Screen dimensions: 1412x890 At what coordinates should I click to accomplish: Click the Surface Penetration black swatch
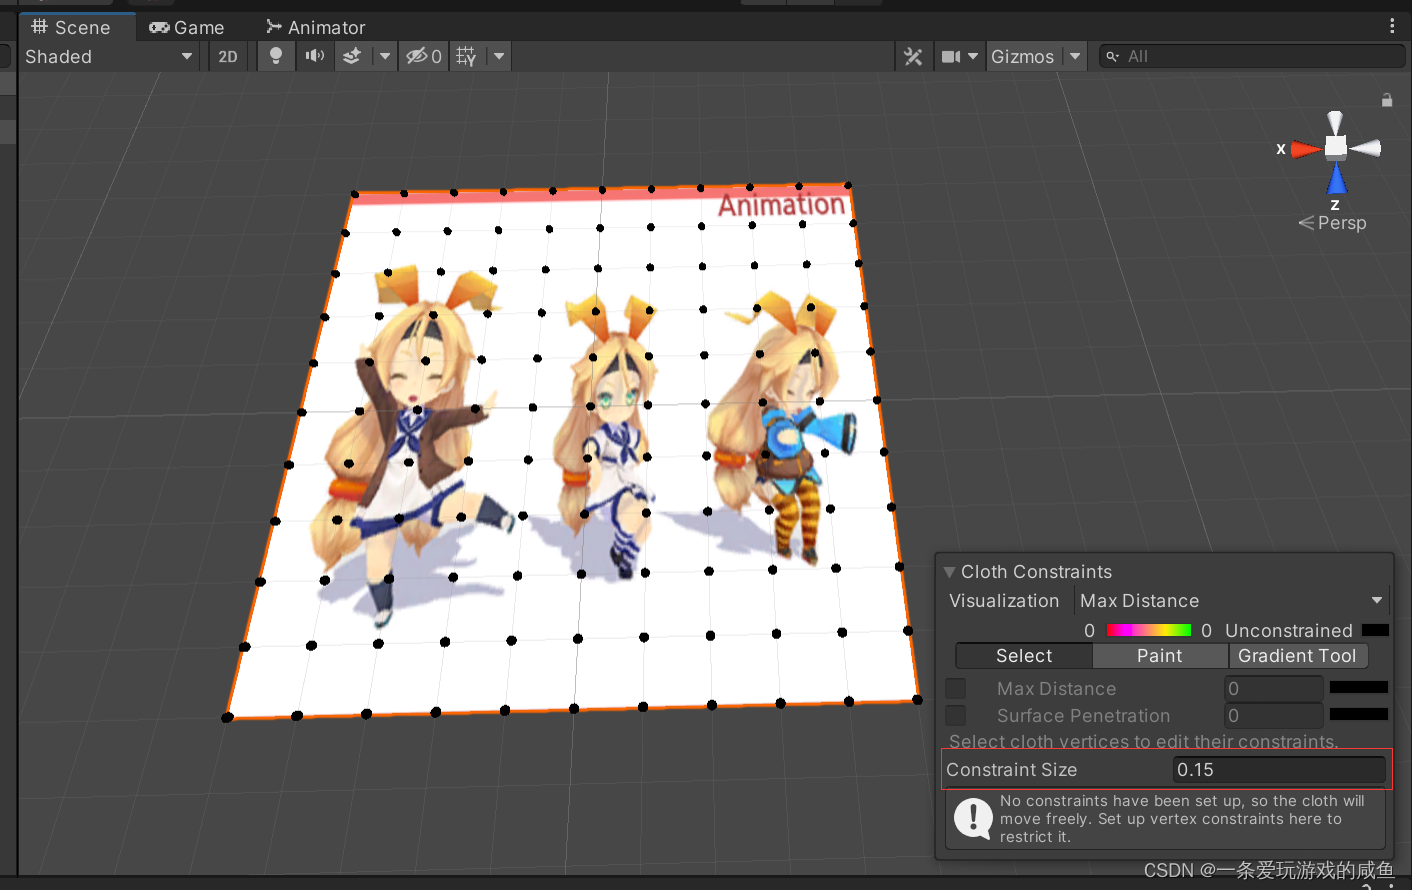pos(1358,714)
